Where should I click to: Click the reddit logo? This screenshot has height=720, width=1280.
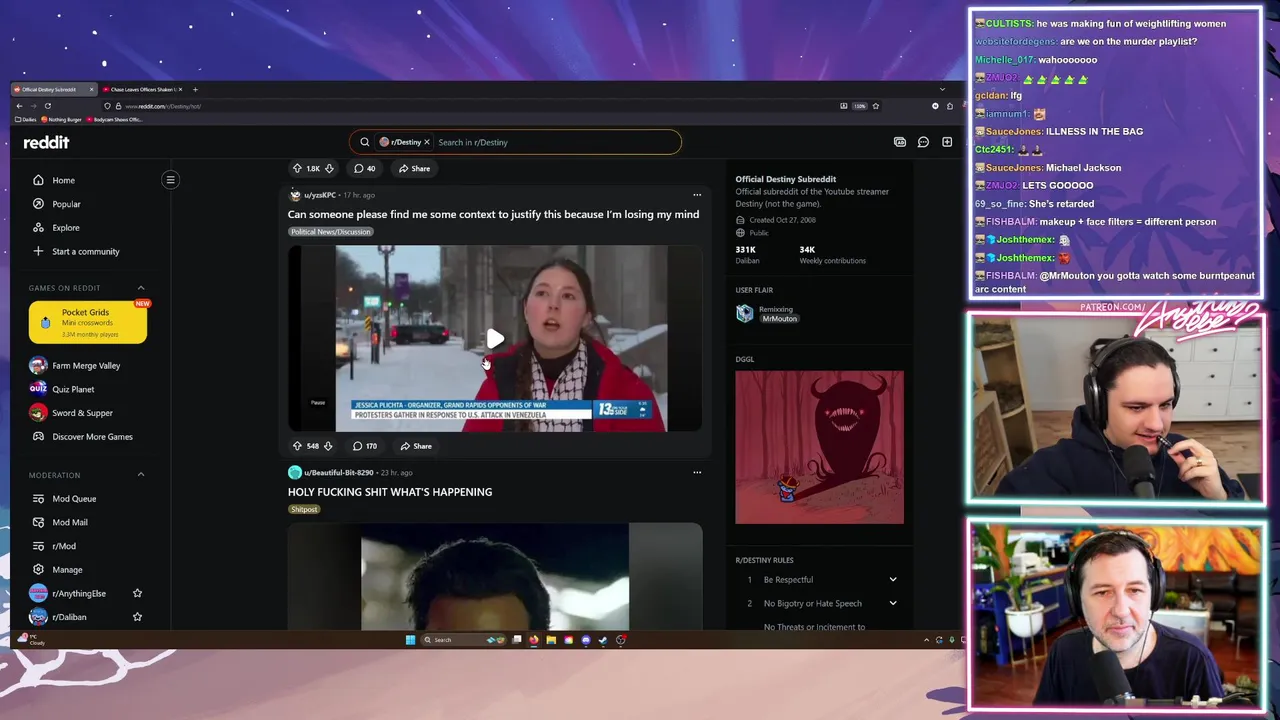pos(46,142)
